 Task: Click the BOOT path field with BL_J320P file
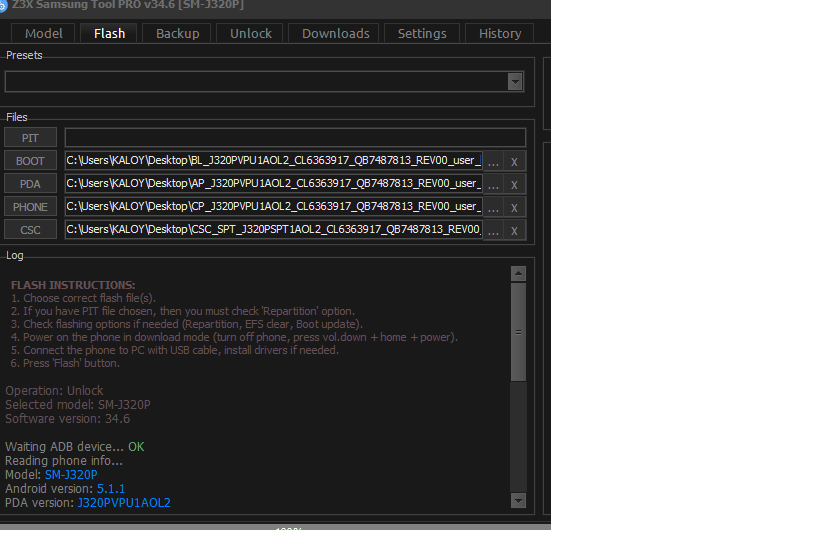click(274, 161)
